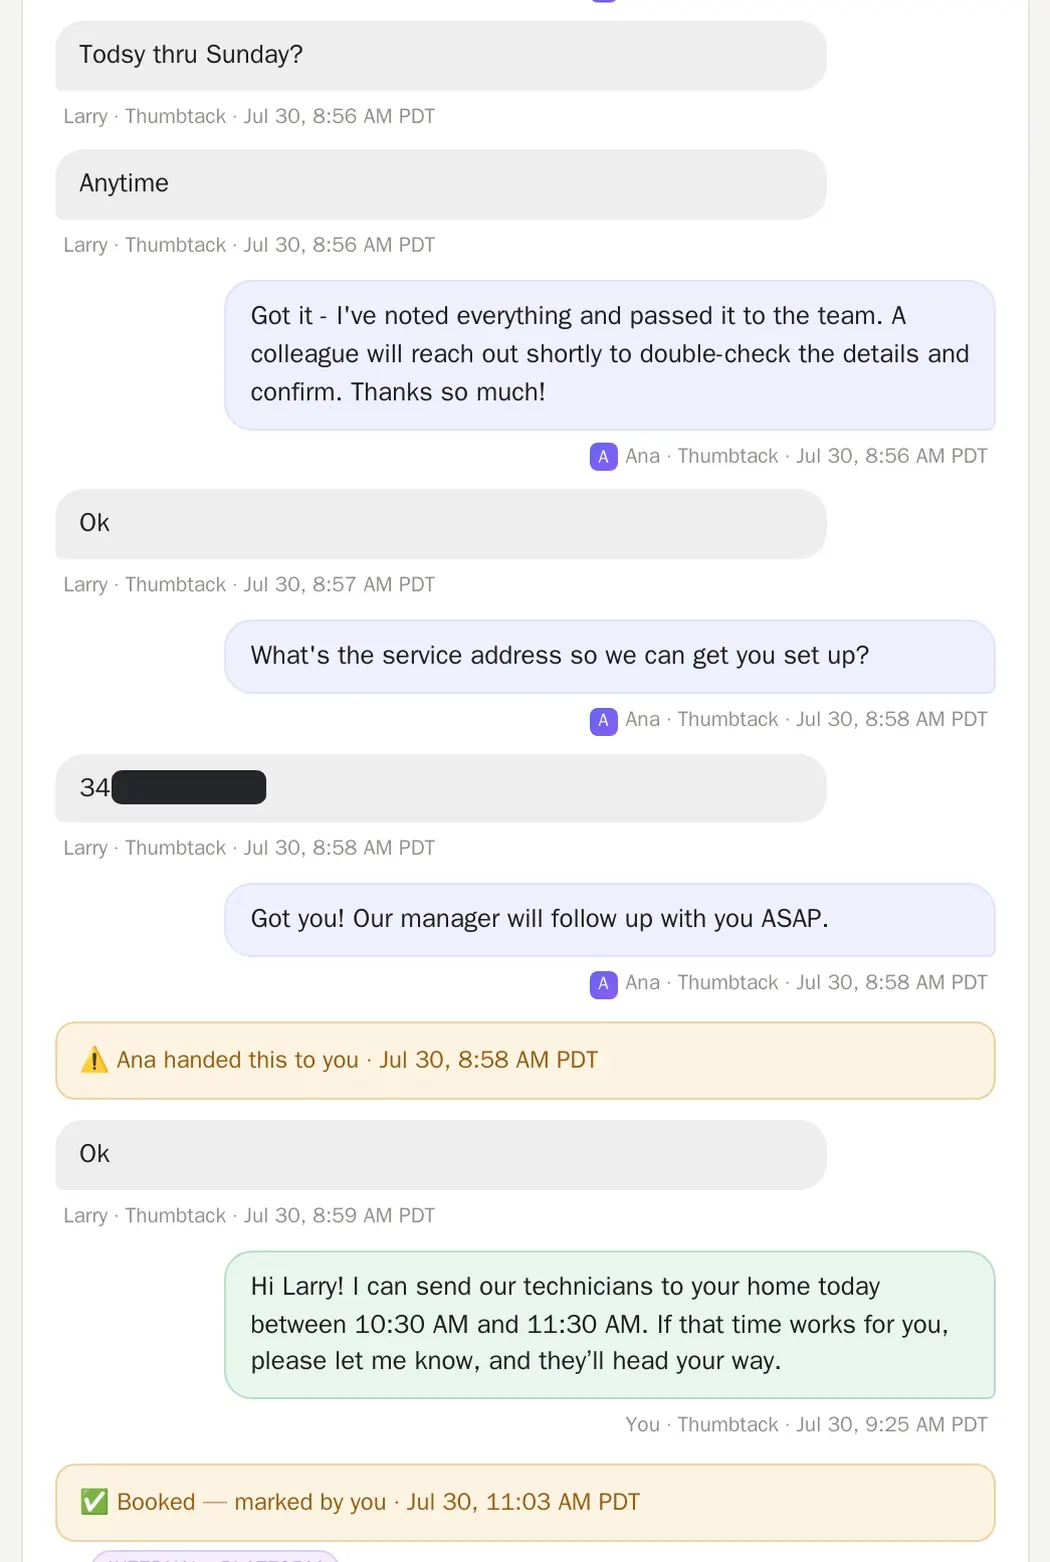The width and height of the screenshot is (1050, 1562).
Task: Click the "Booked — marked by you" status banner
Action: pyautogui.click(x=525, y=1502)
